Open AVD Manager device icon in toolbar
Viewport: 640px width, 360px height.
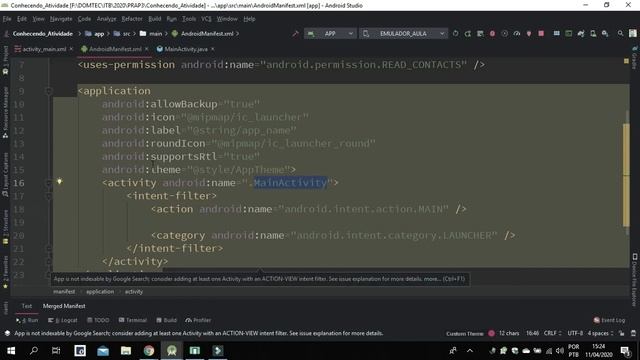593,33
